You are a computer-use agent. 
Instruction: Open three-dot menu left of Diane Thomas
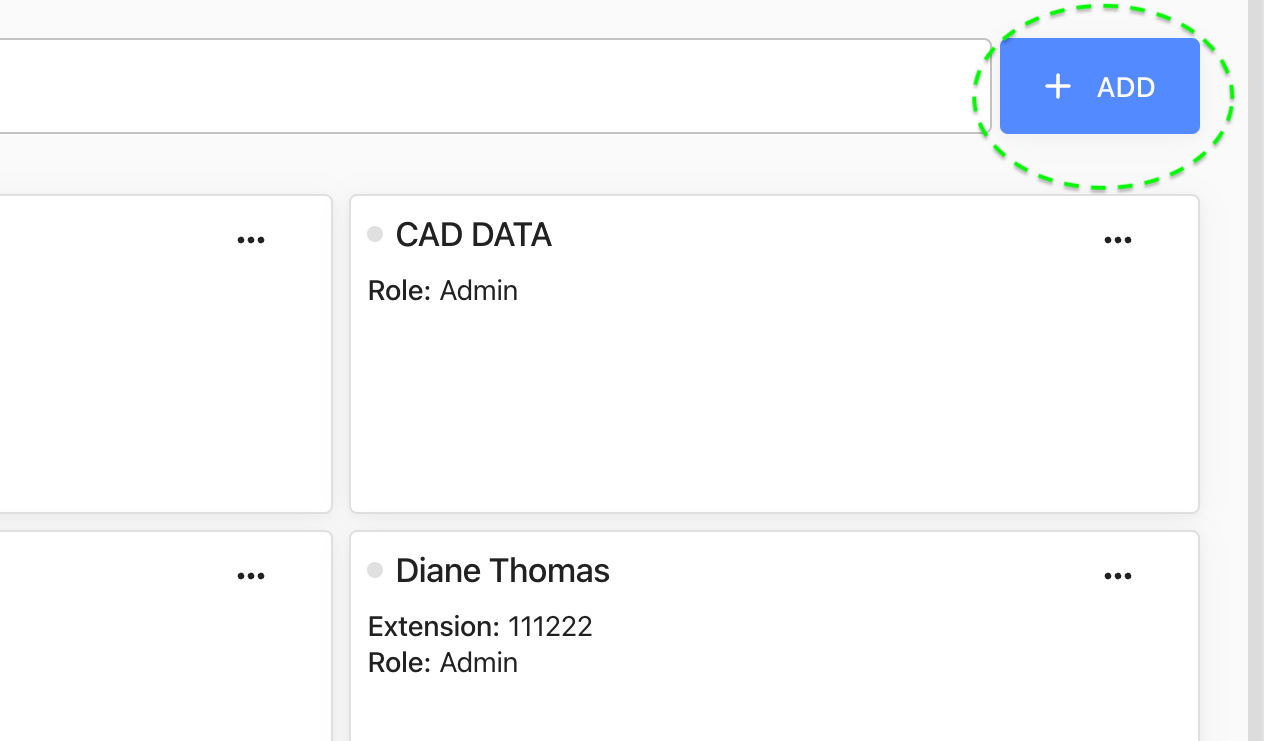[x=251, y=576]
